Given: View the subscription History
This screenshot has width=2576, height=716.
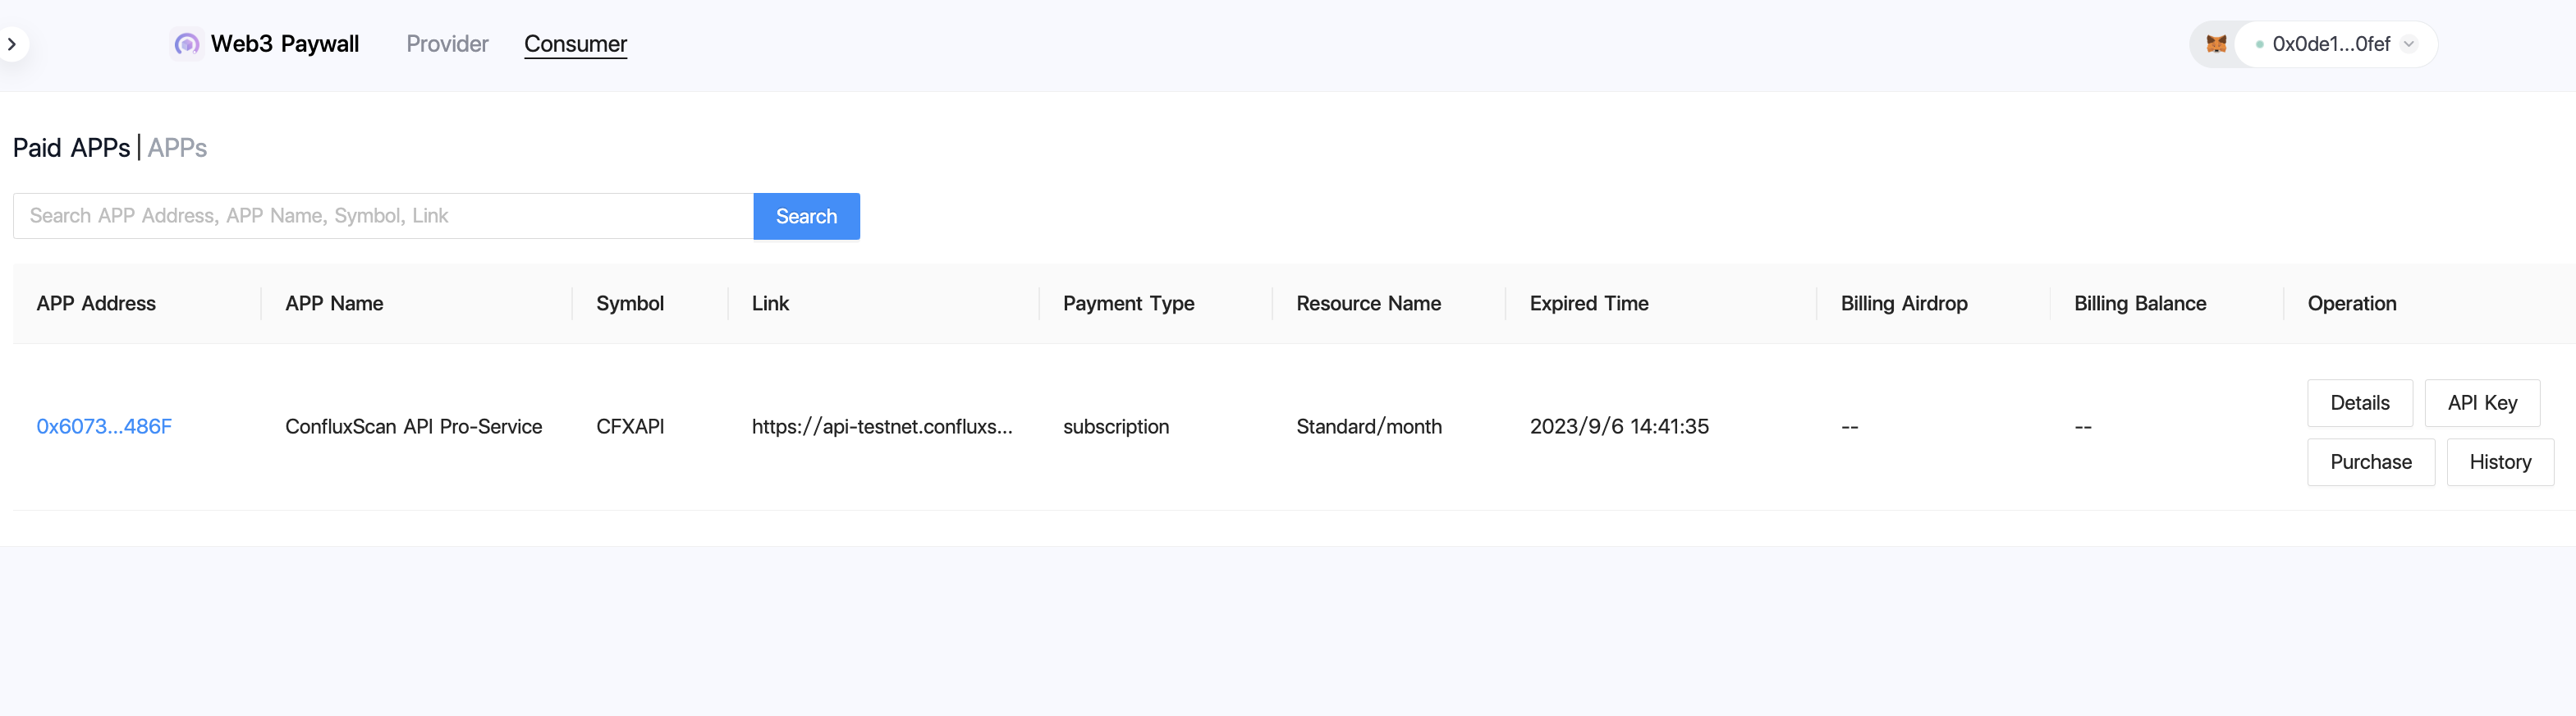Looking at the screenshot, I should 2499,462.
